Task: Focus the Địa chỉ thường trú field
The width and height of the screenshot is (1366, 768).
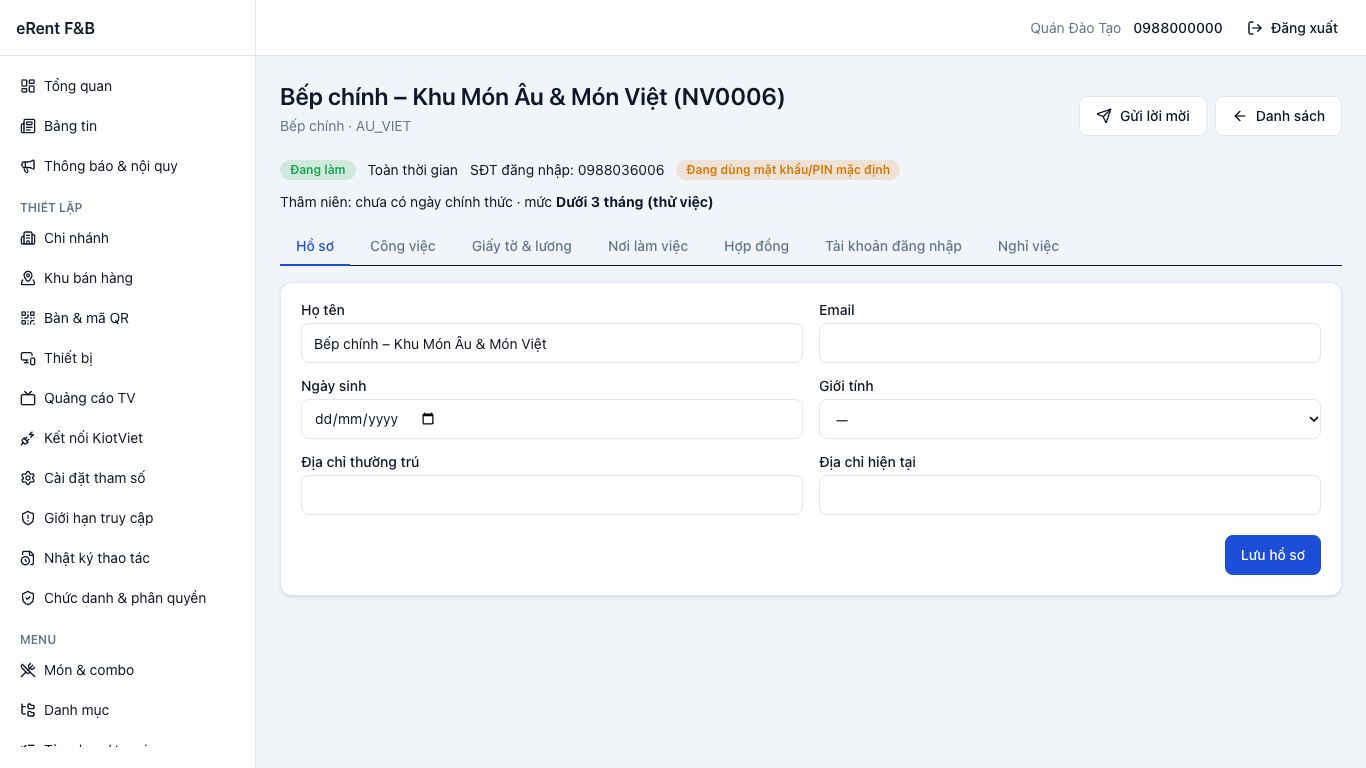Action: [x=552, y=495]
